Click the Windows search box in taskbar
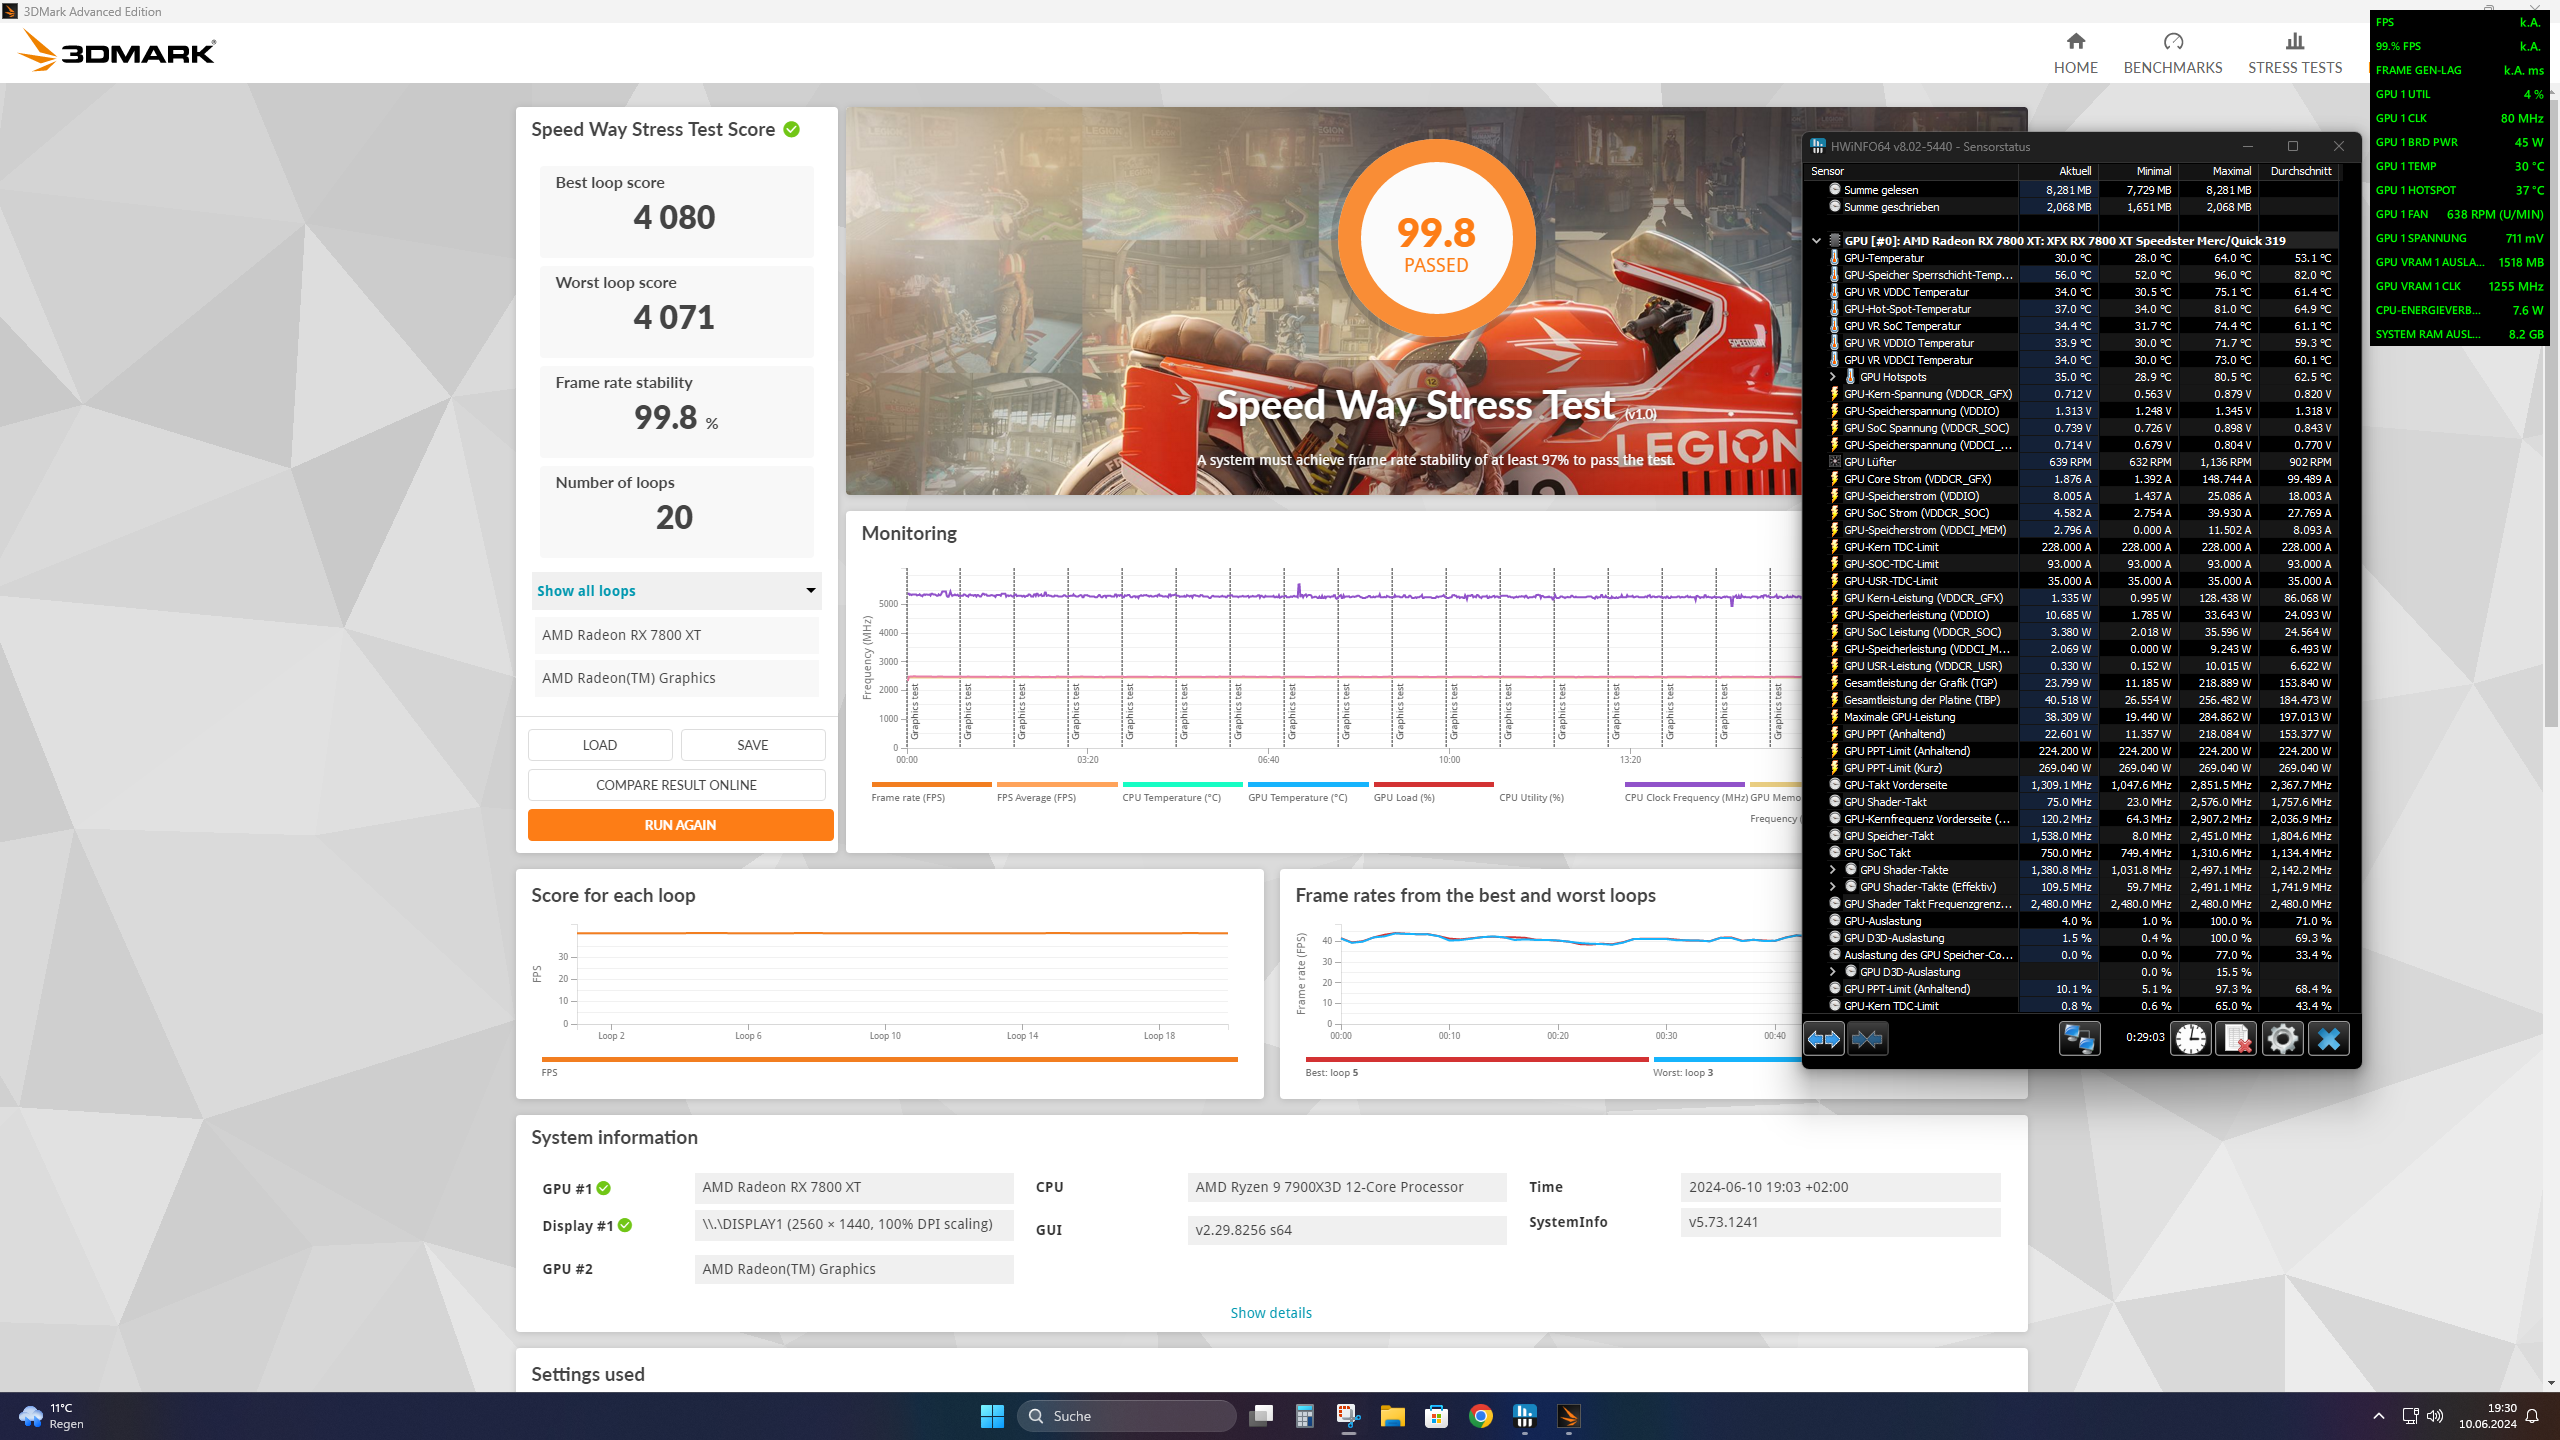The image size is (2560, 1440). [x=1127, y=1416]
